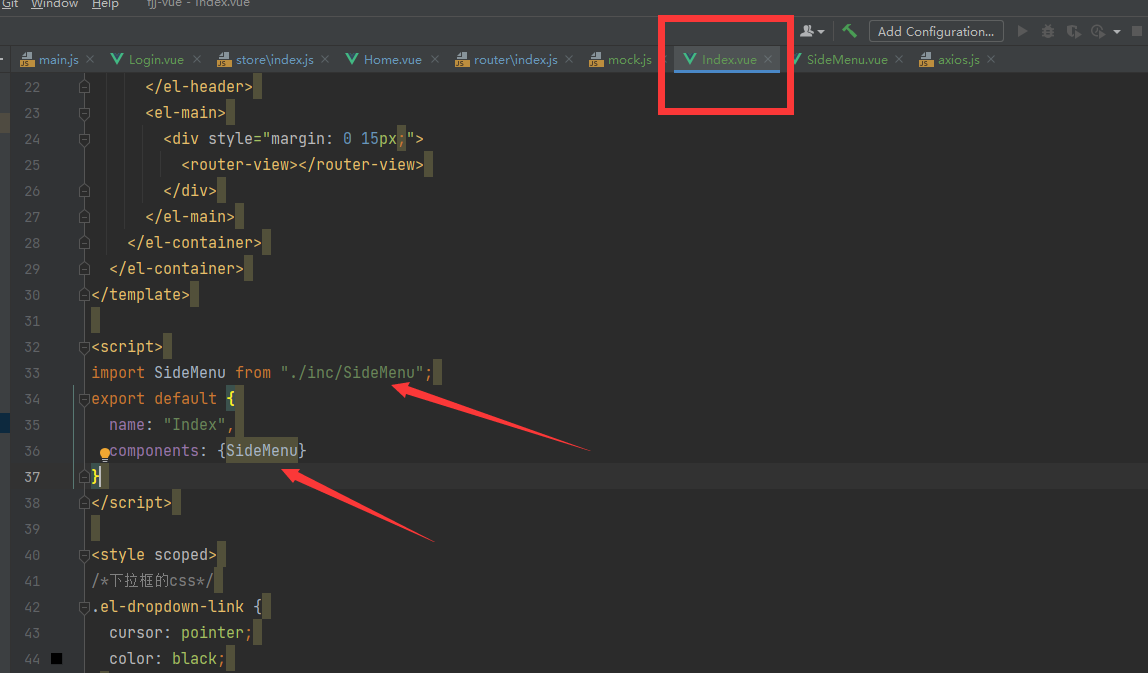Click the Profiler run icon
This screenshot has width=1148, height=673.
1097,31
